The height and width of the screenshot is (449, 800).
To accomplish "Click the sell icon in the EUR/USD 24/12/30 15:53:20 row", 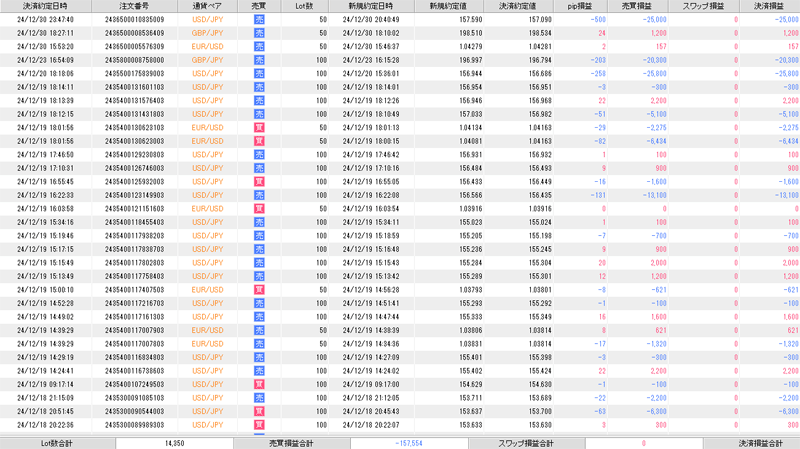I will pyautogui.click(x=259, y=46).
